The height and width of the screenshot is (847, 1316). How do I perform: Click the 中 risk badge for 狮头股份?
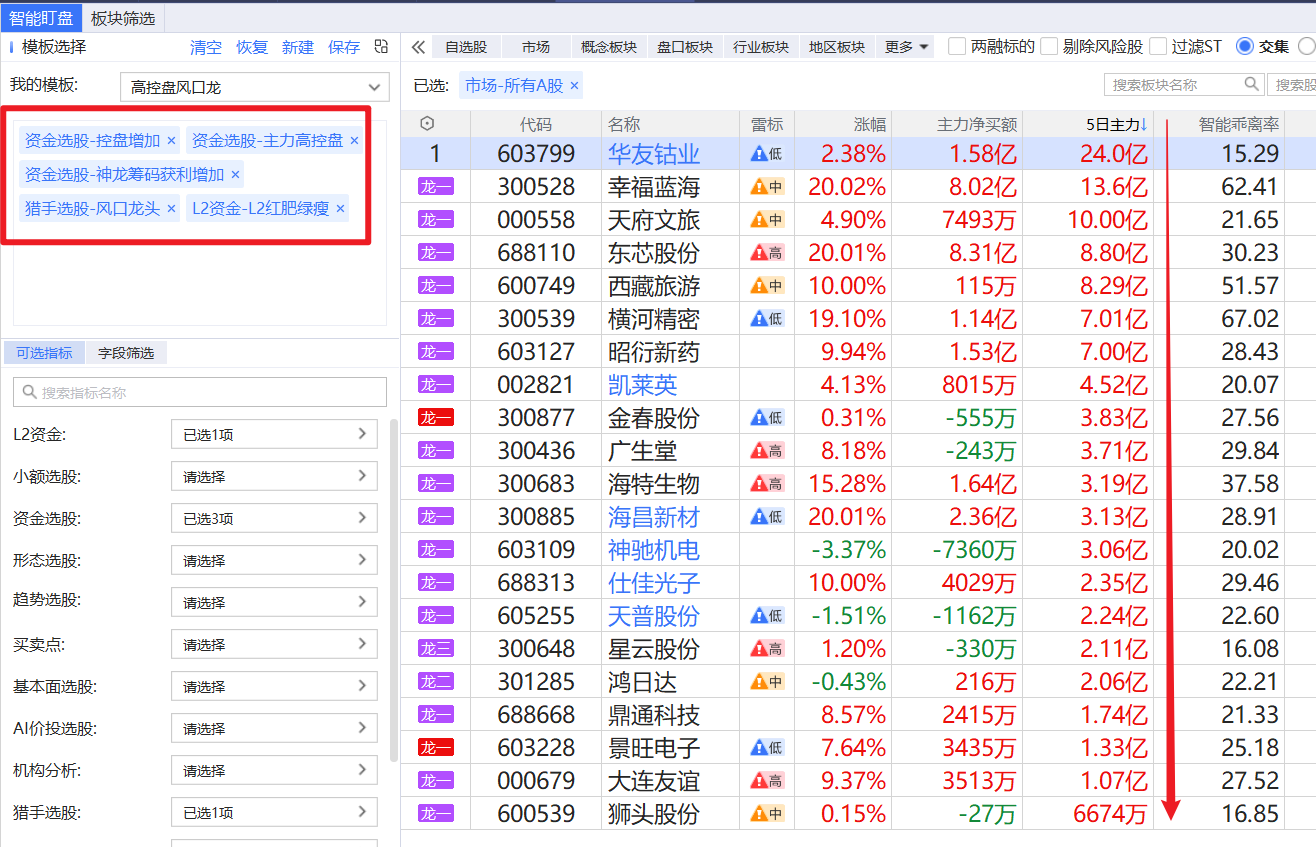click(x=768, y=814)
